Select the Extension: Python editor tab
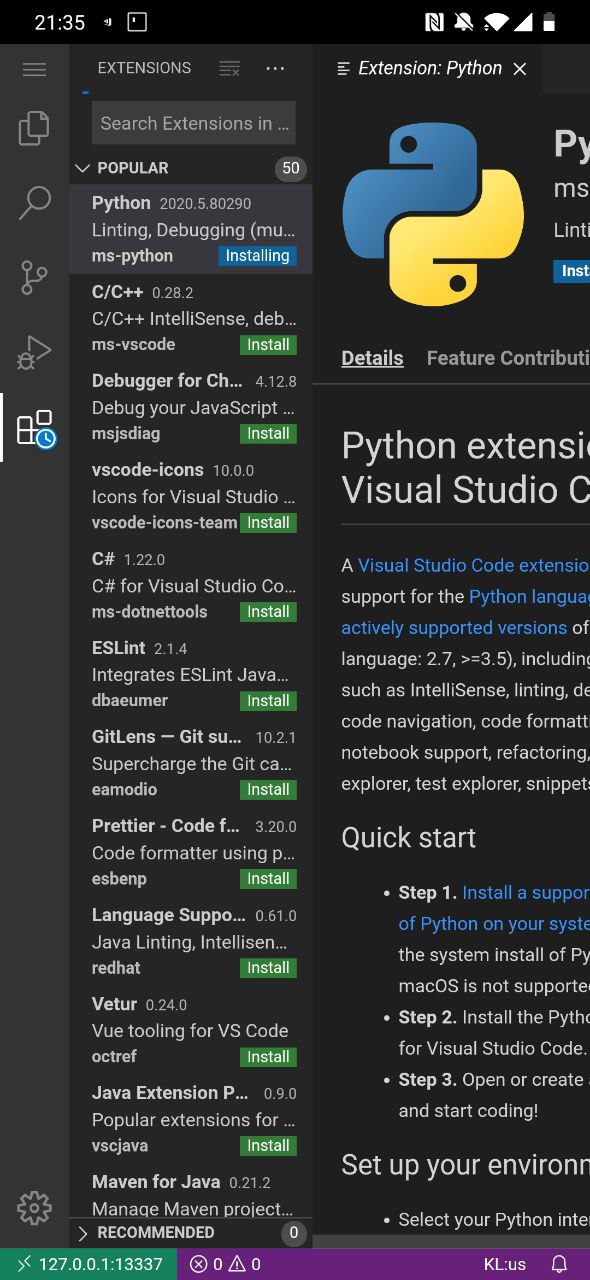 pos(428,68)
